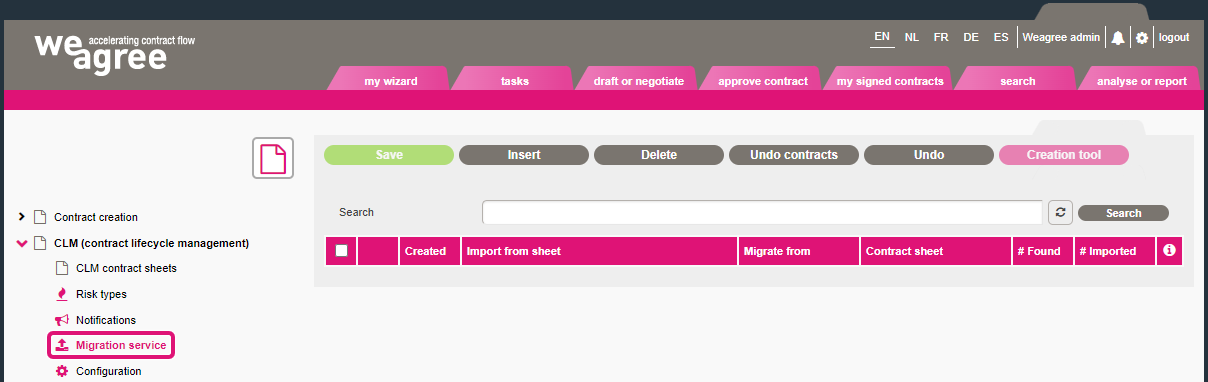The height and width of the screenshot is (382, 1208).
Task: Select CLM (contract lifecycle management) label
Action: [151, 243]
